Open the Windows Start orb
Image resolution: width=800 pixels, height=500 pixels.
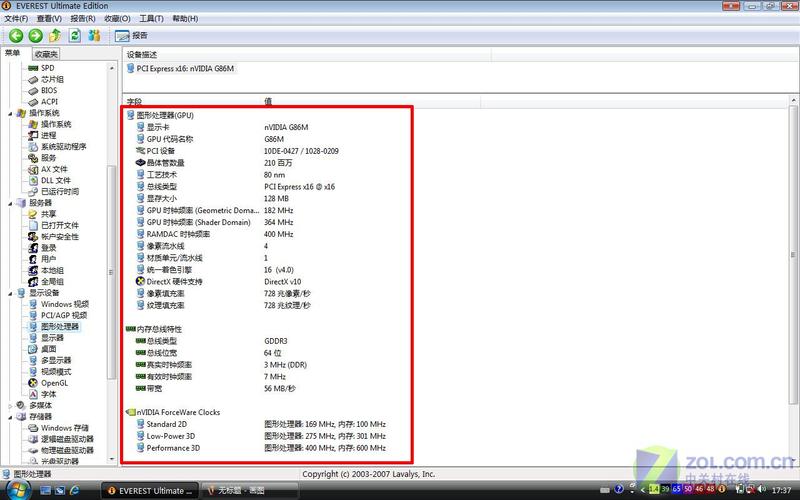(17, 490)
